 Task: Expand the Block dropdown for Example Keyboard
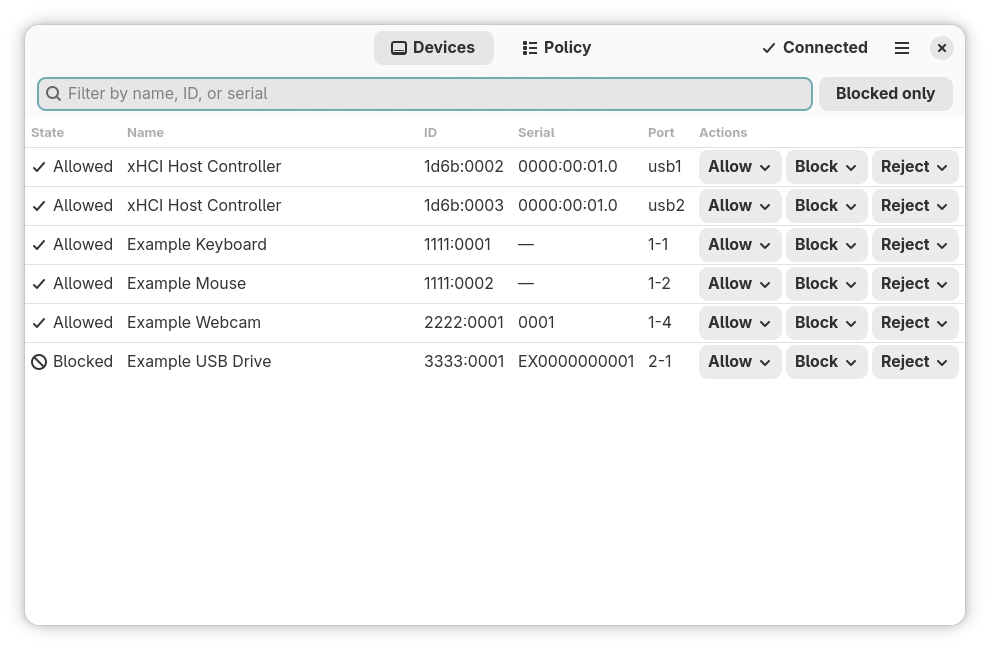(x=826, y=245)
